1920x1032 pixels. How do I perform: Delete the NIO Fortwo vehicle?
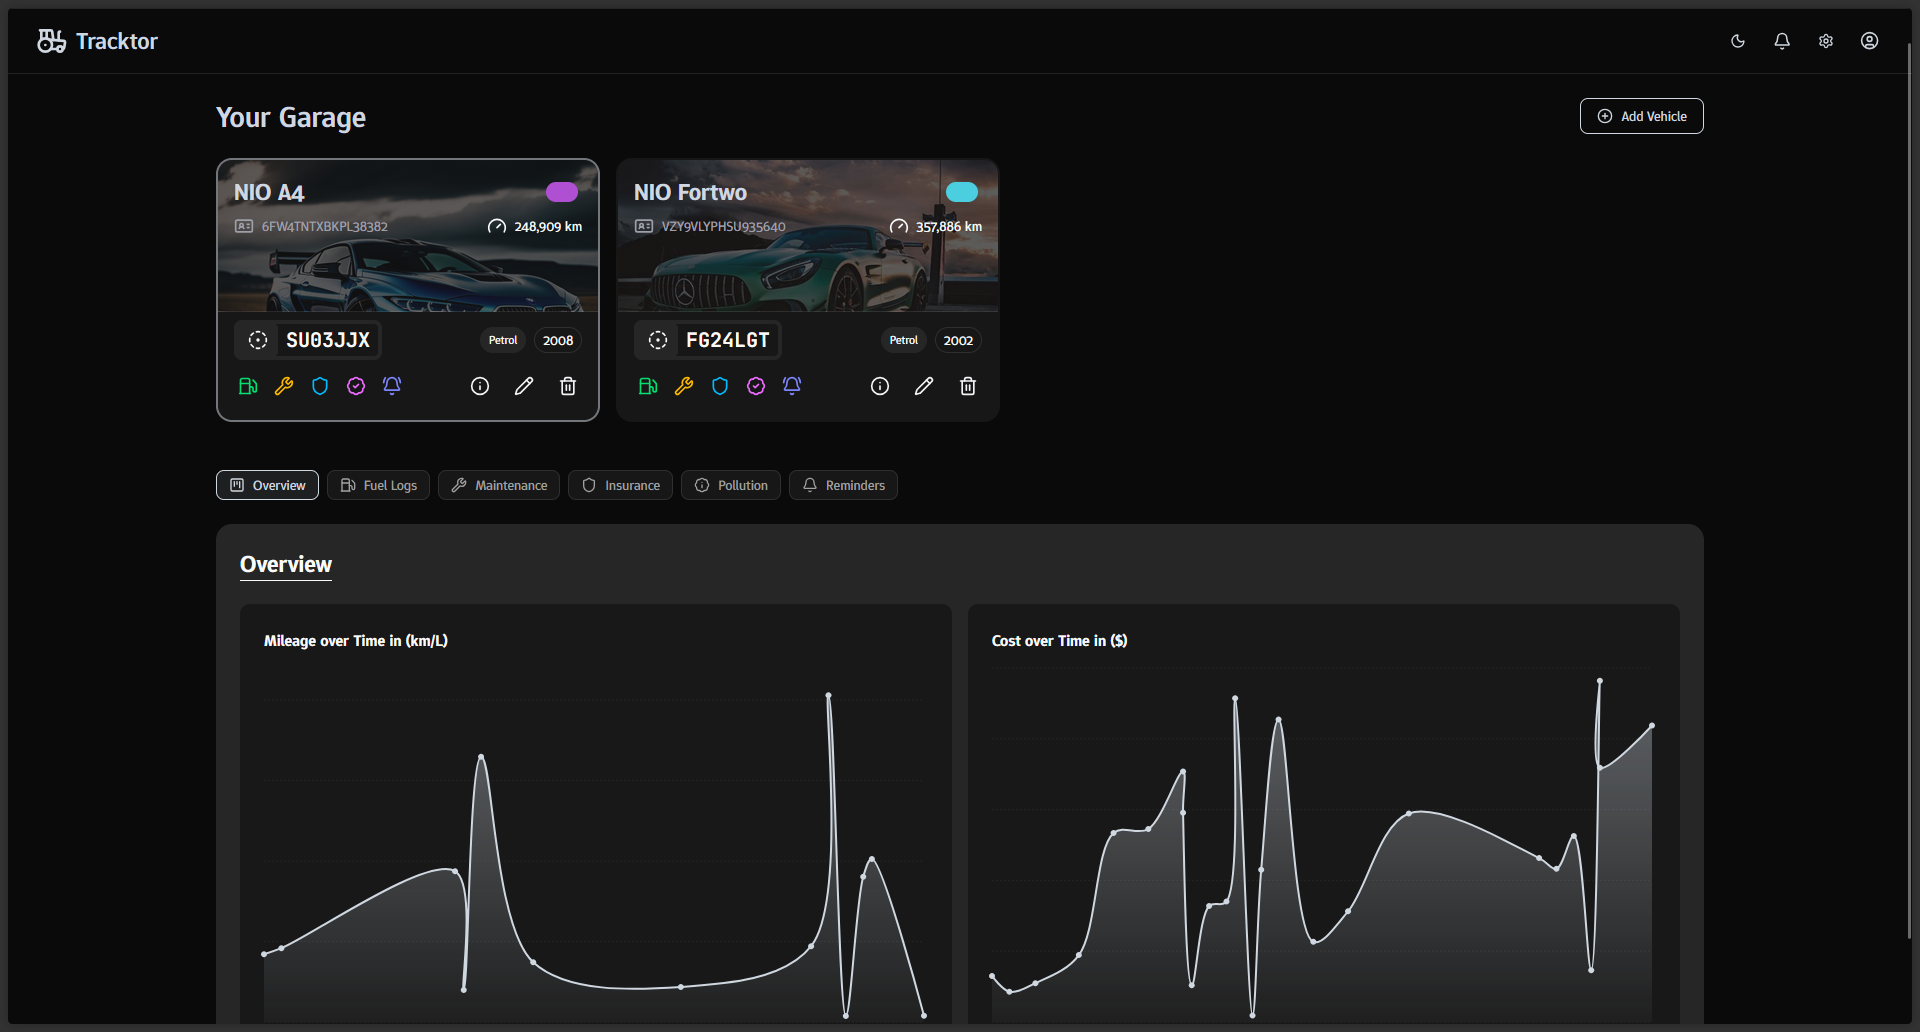pyautogui.click(x=968, y=386)
